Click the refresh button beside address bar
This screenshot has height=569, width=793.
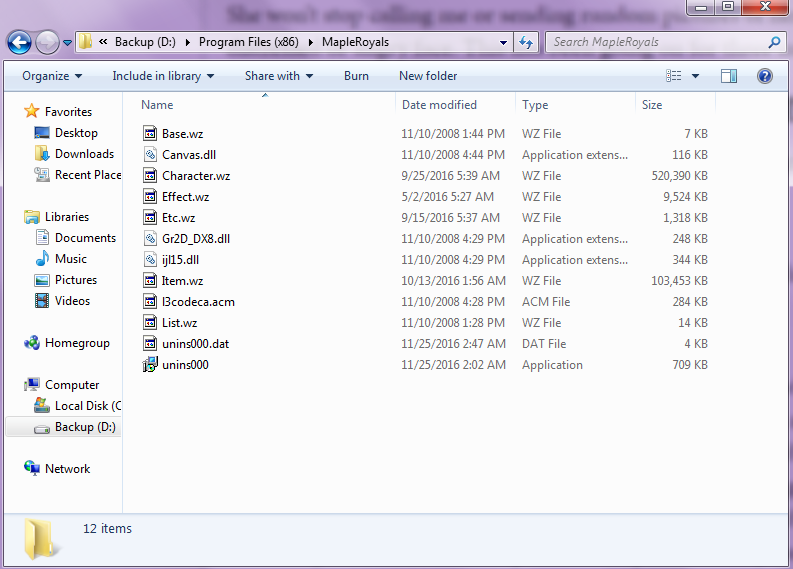click(526, 42)
